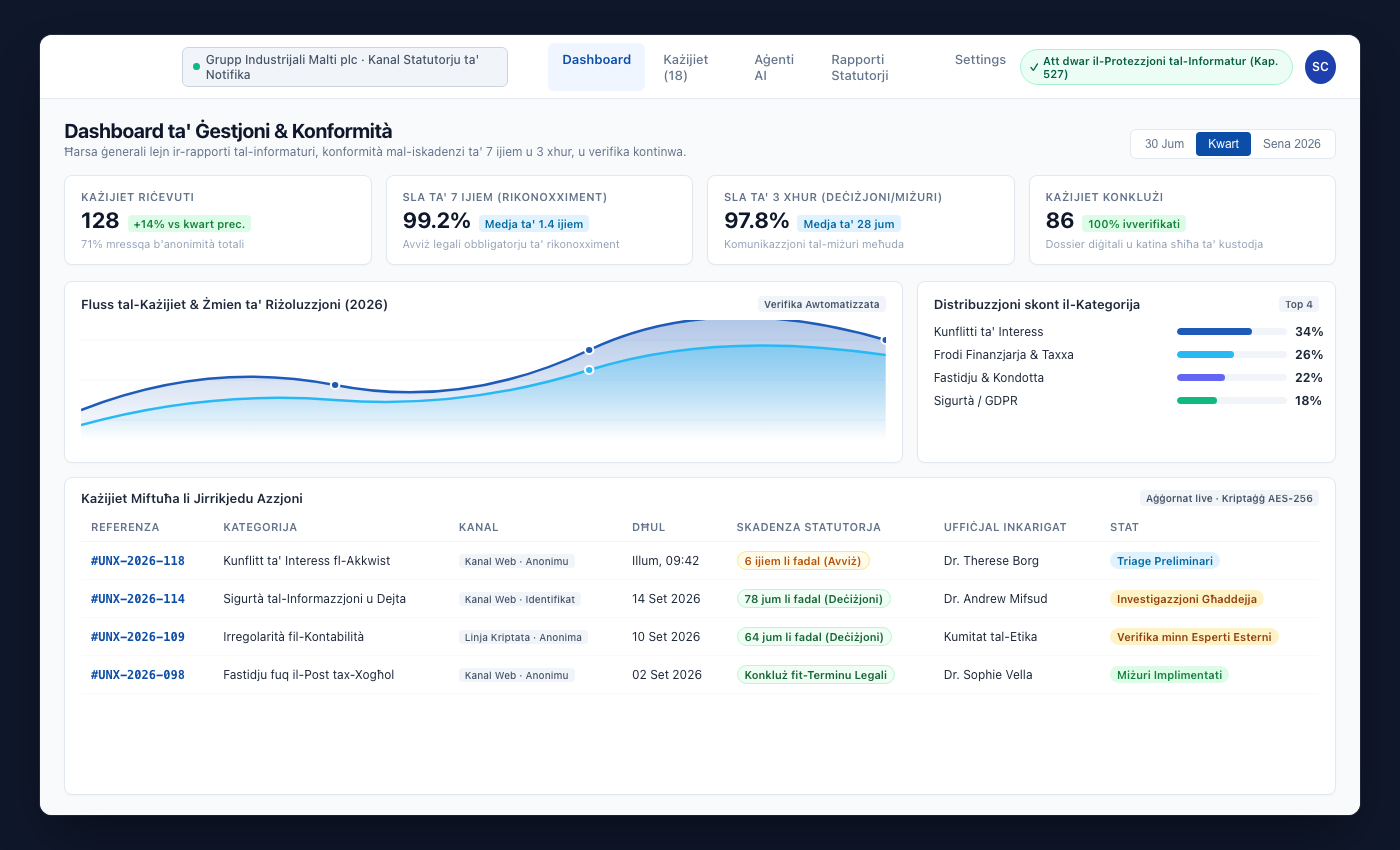Click the Miżuri Implimentati status badge

tap(1169, 675)
